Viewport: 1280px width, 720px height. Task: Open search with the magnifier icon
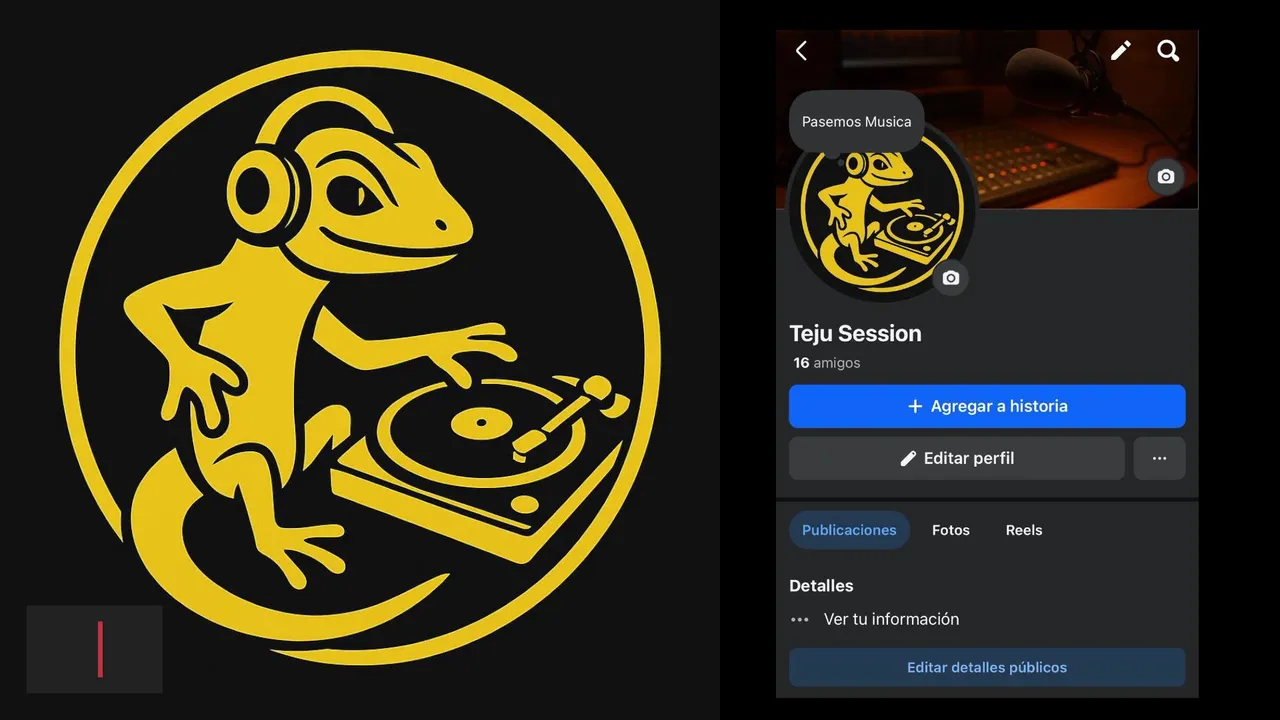[x=1168, y=51]
